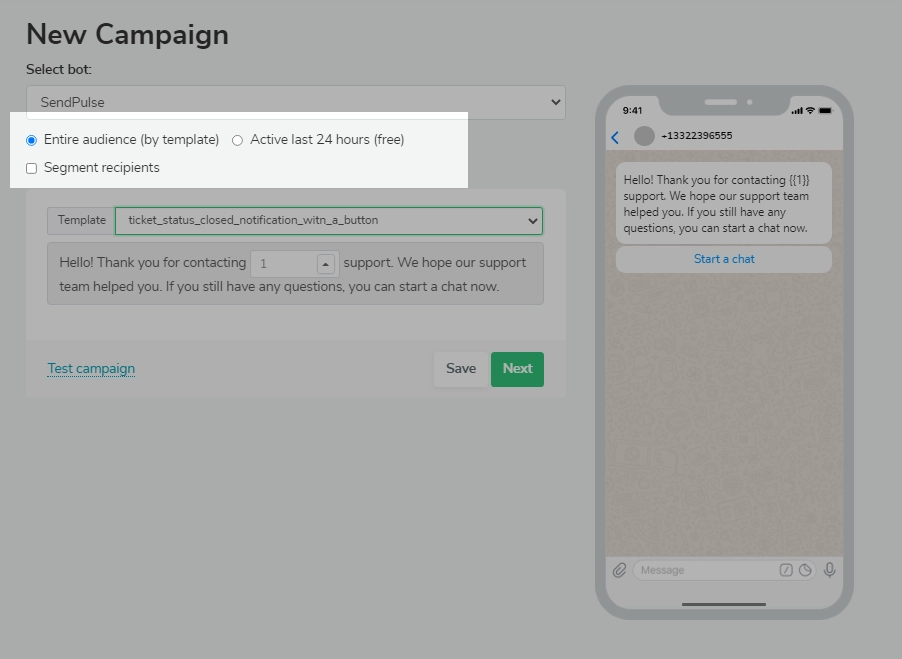This screenshot has height=659, width=902.
Task: Enable the Segment recipients checkbox
Action: pos(31,168)
